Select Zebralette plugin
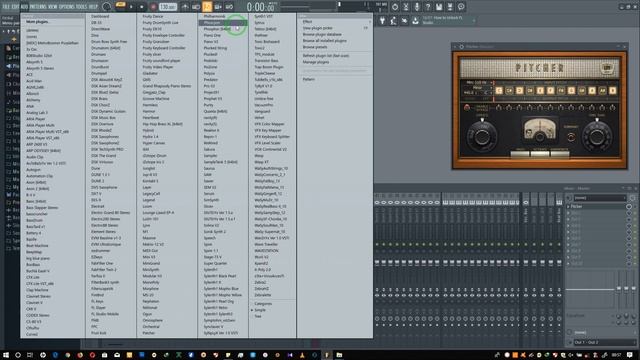 point(262,295)
